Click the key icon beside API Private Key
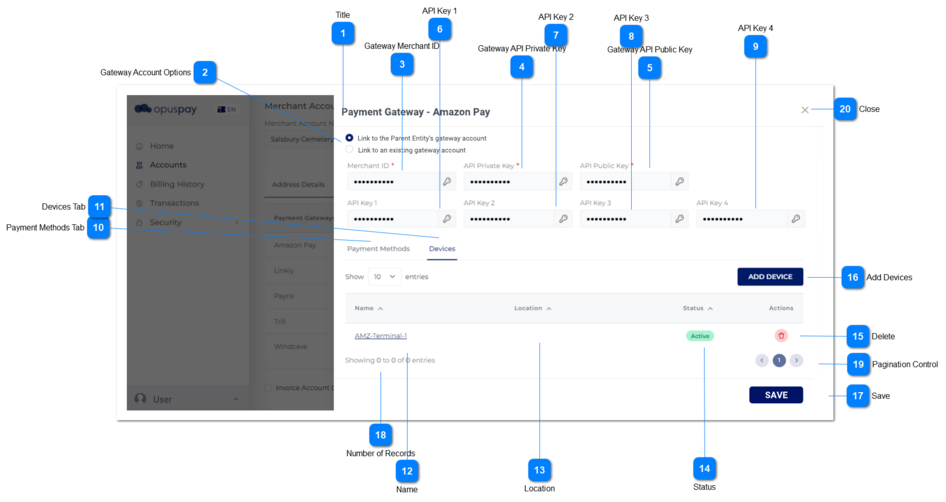Viewport: 946px width, 502px height. pyautogui.click(x=563, y=182)
